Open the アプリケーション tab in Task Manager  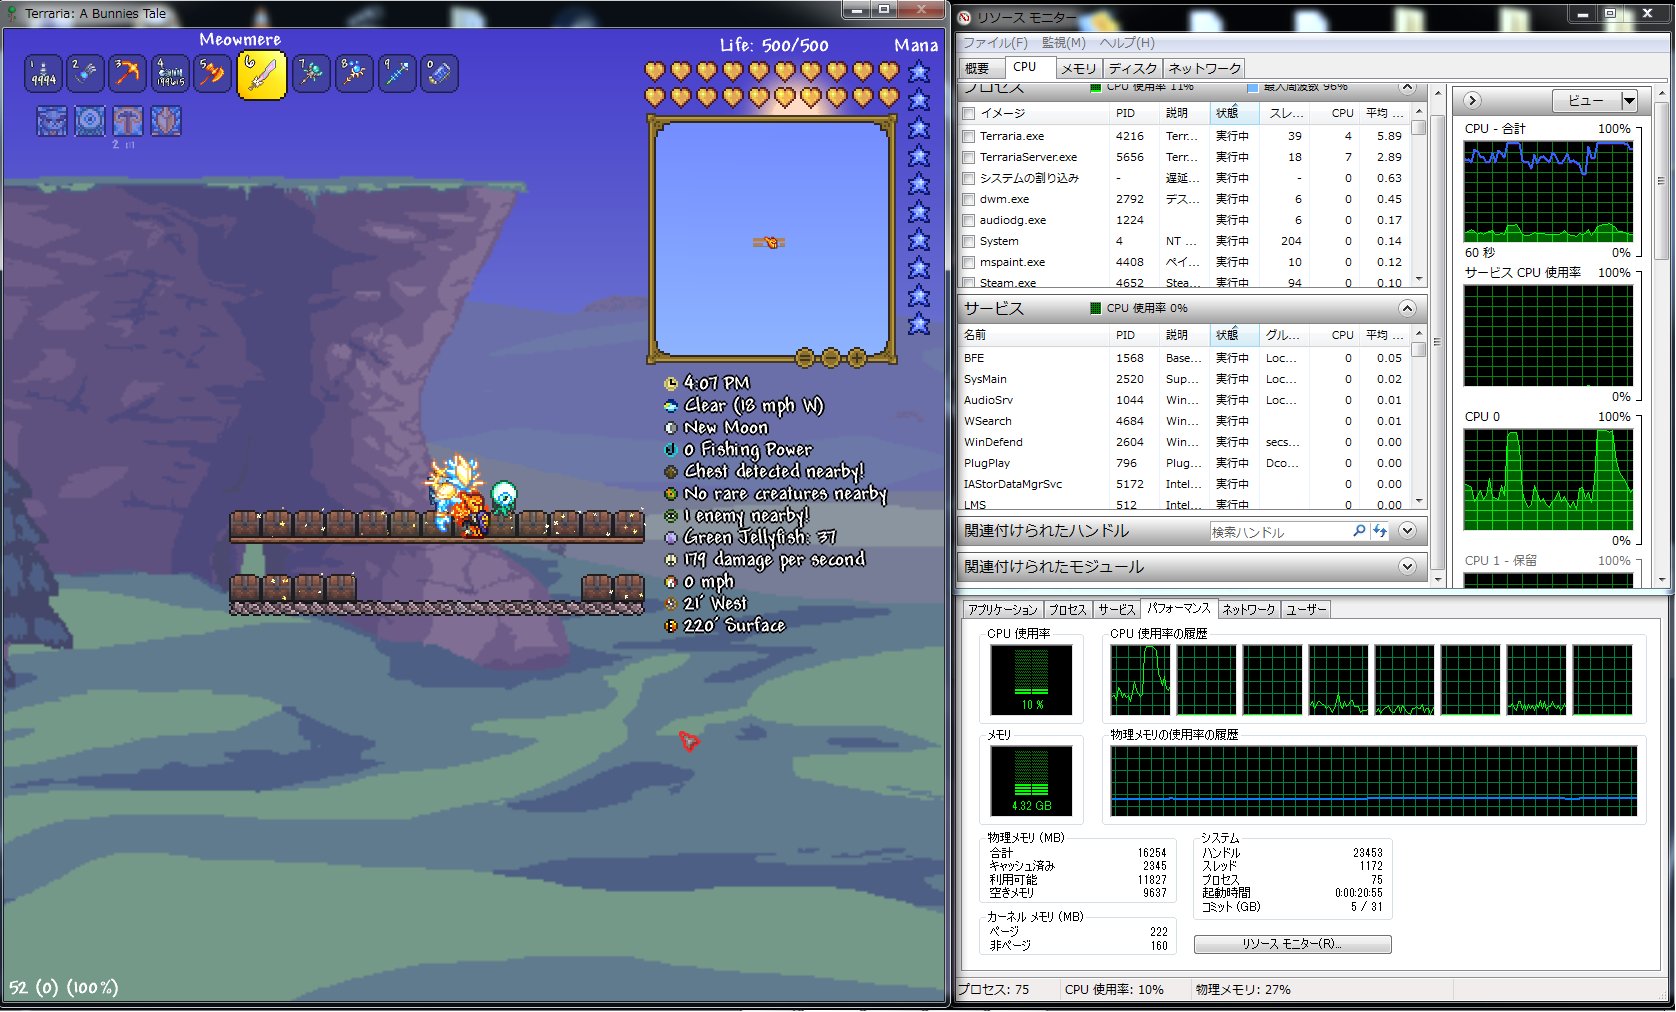coord(1003,609)
